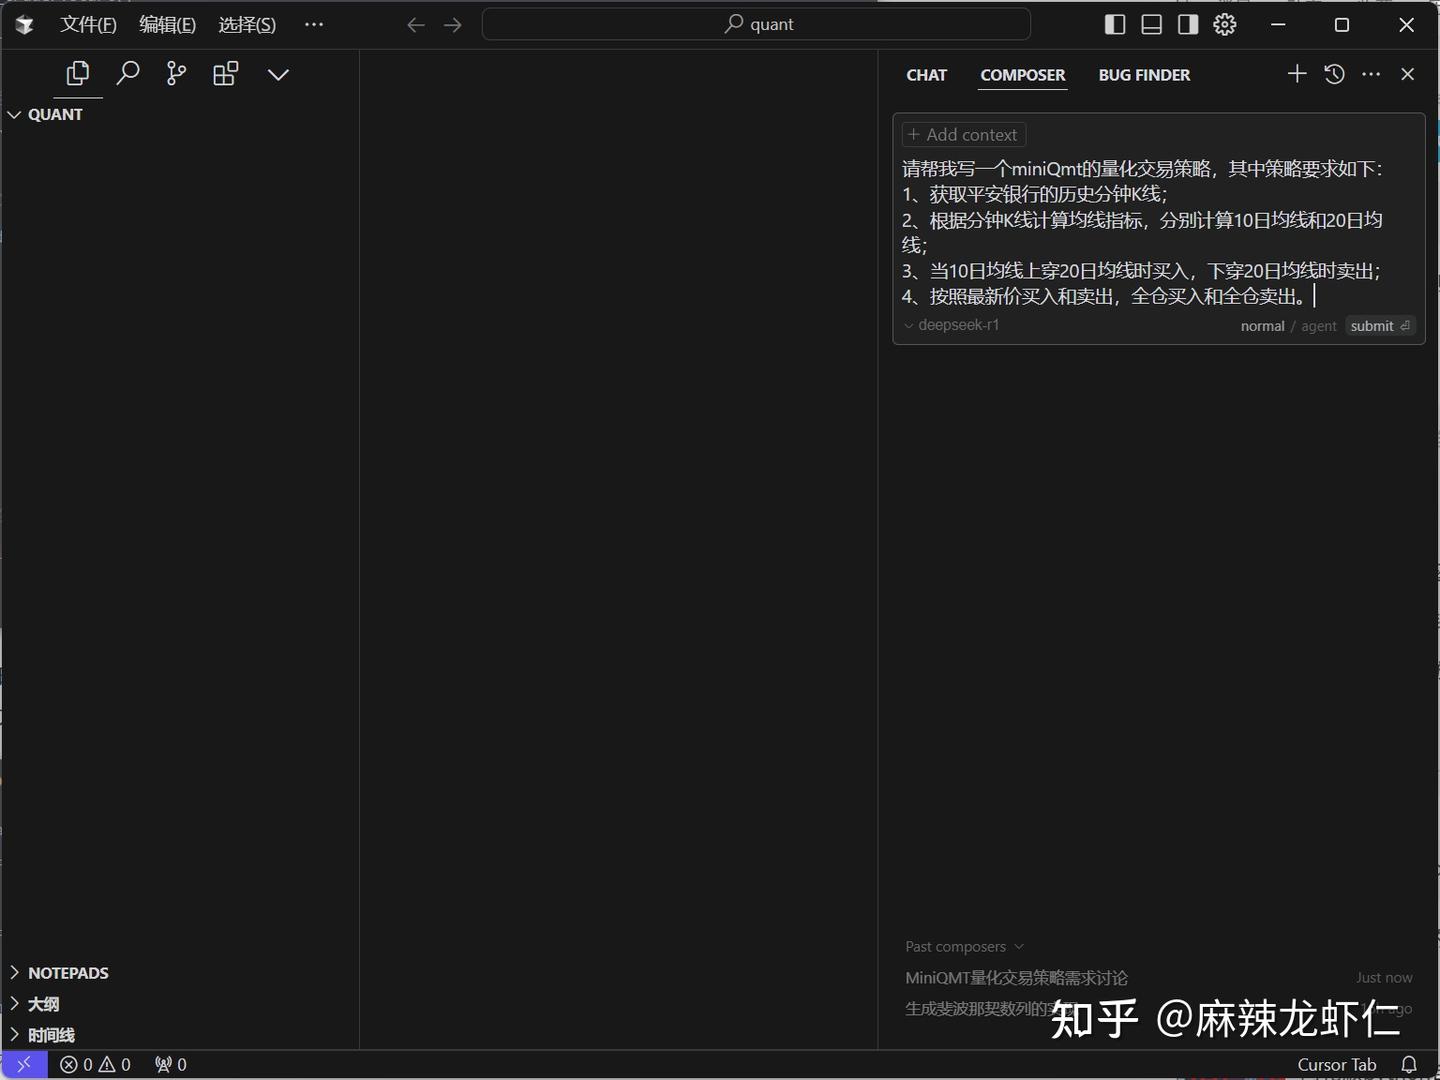Image resolution: width=1440 pixels, height=1080 pixels.
Task: Show more sidebar views chevron
Action: [278, 74]
